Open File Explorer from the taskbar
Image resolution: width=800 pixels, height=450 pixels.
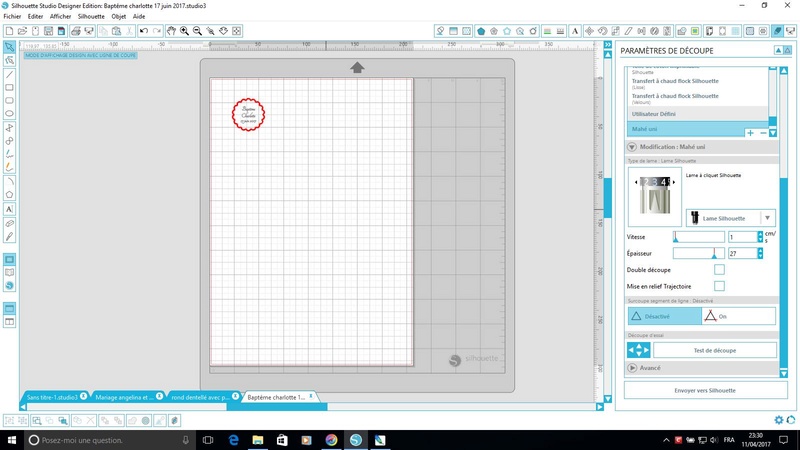click(258, 440)
